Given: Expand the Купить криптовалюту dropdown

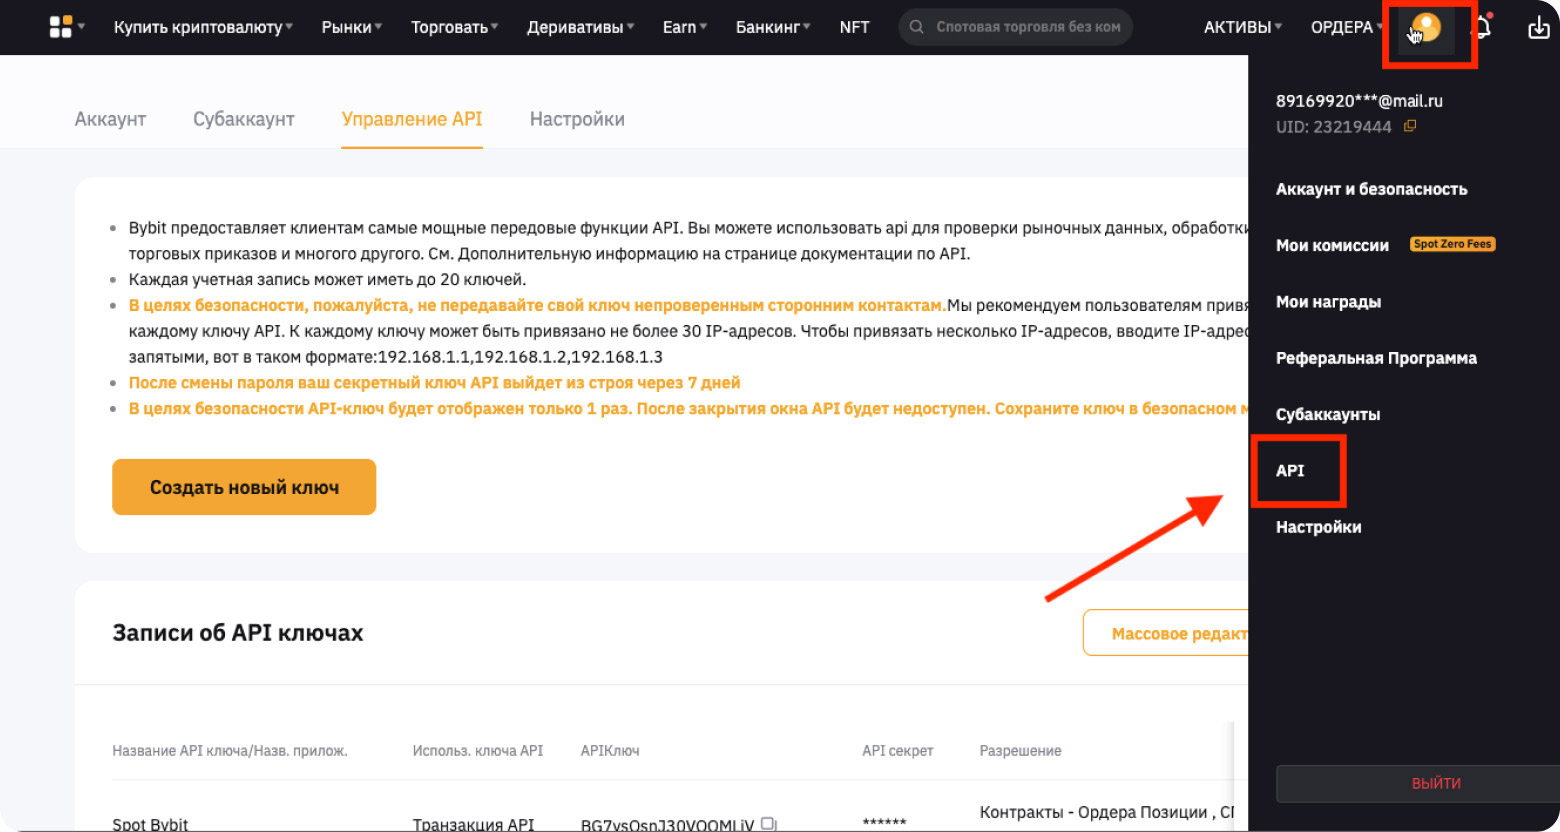Looking at the screenshot, I should (x=203, y=27).
